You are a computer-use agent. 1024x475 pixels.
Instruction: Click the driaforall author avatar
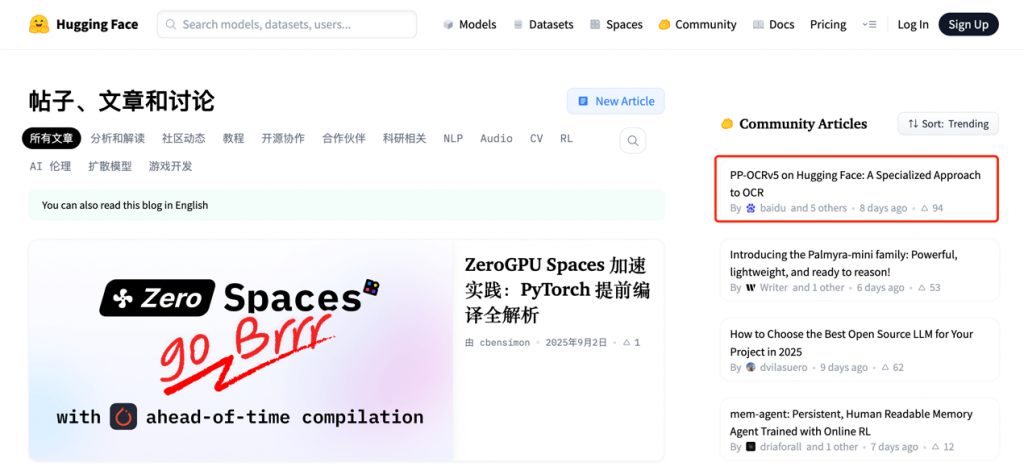click(751, 447)
